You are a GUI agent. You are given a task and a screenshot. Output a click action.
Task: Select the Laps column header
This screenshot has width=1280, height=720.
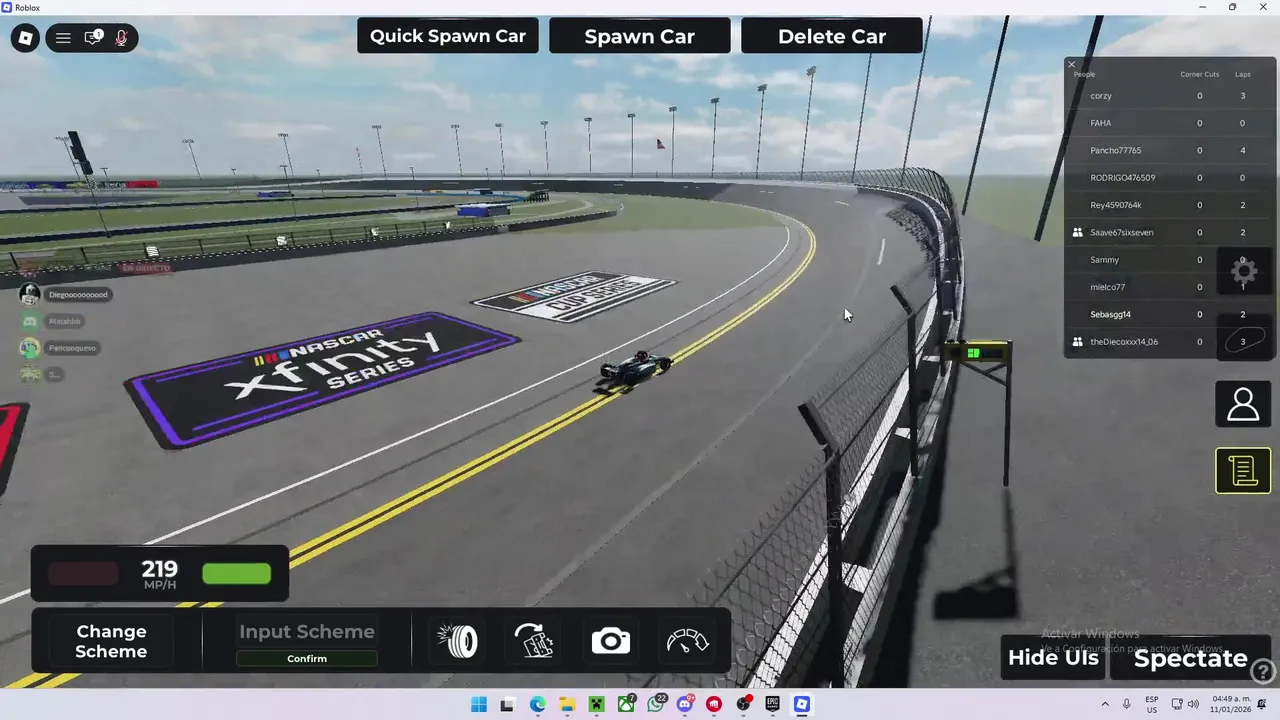pyautogui.click(x=1243, y=74)
